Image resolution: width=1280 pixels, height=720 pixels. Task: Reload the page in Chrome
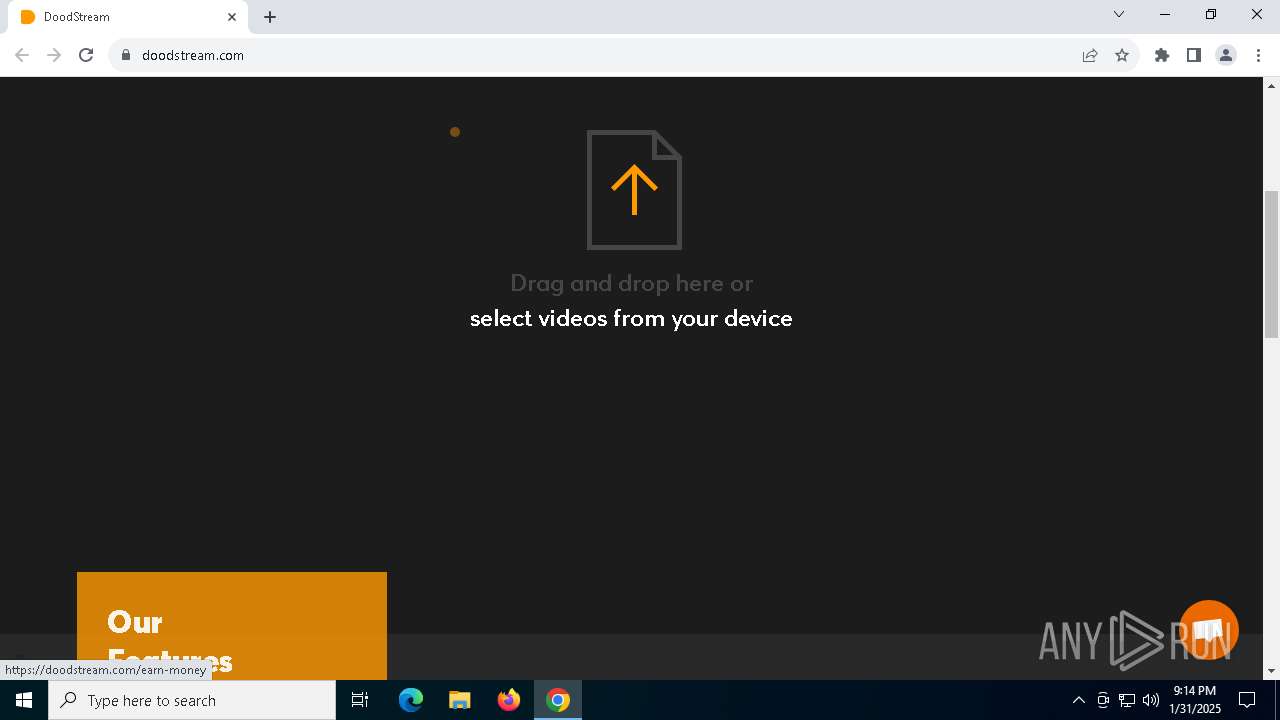pos(86,55)
